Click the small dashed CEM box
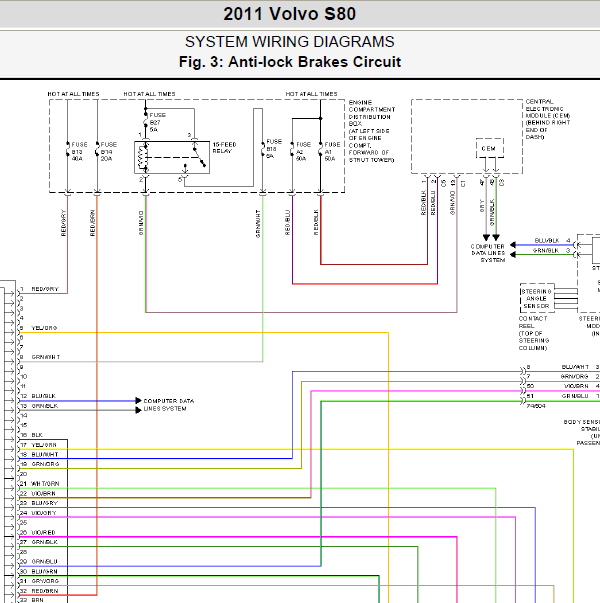The width and height of the screenshot is (600, 603). click(x=489, y=148)
